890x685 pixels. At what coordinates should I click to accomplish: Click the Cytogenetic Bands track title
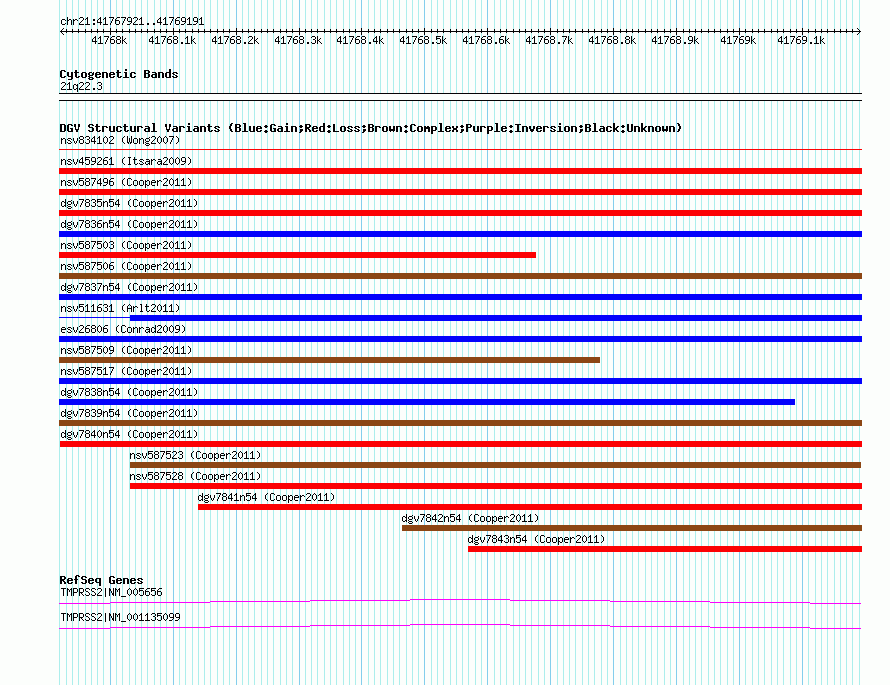119,74
